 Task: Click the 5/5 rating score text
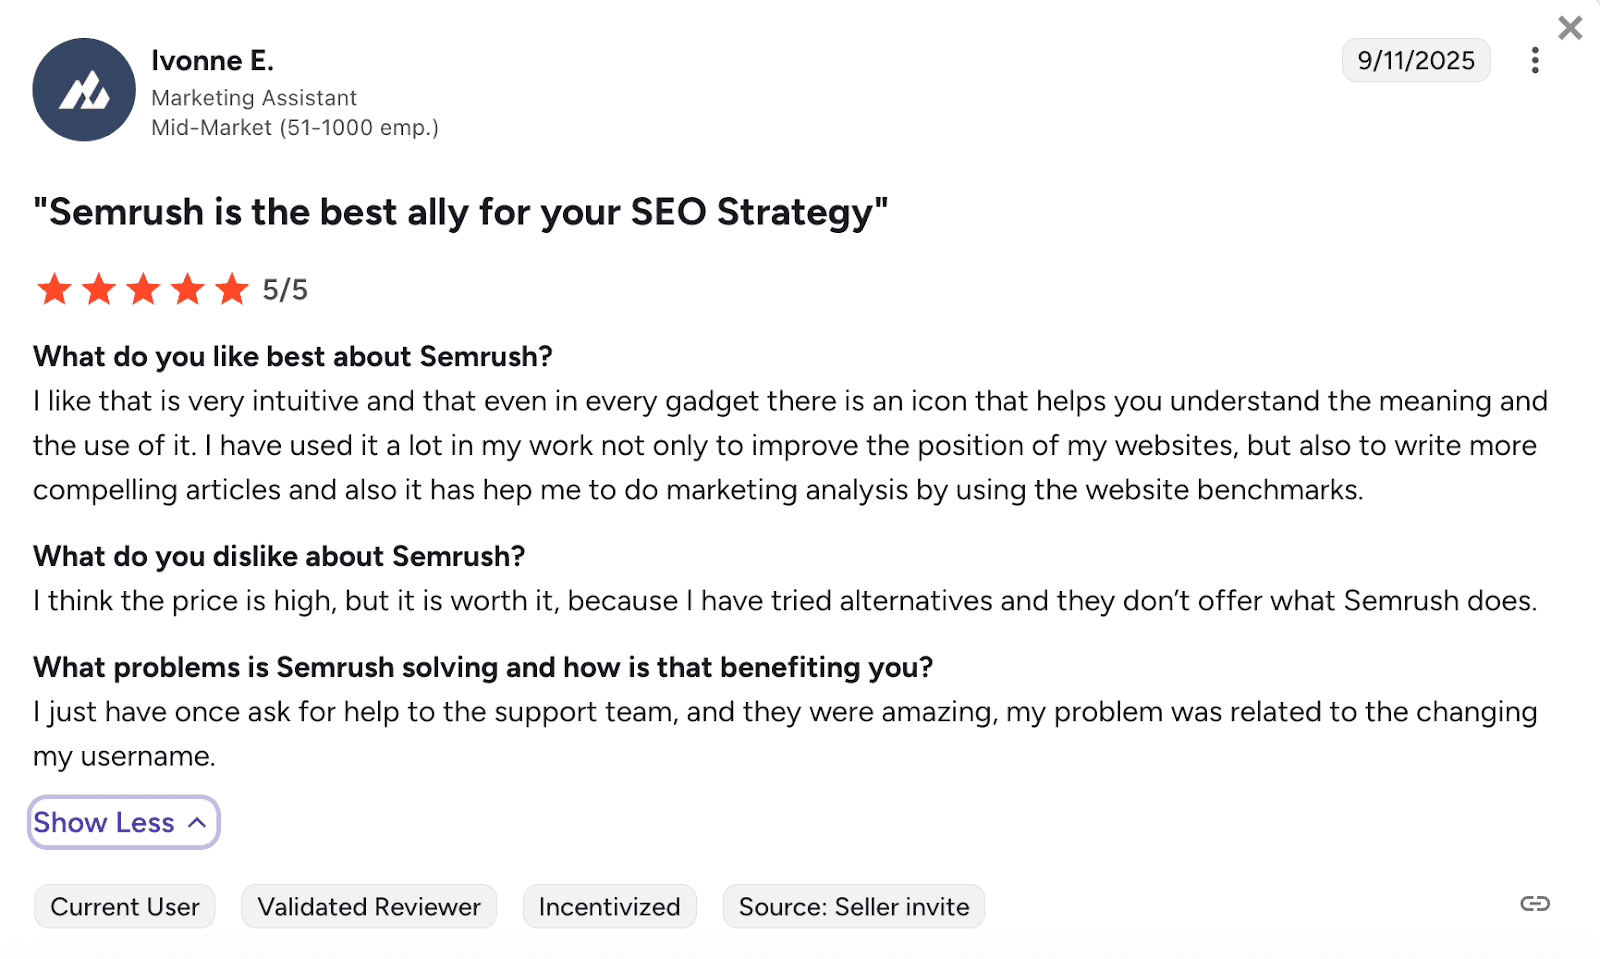[x=285, y=290]
